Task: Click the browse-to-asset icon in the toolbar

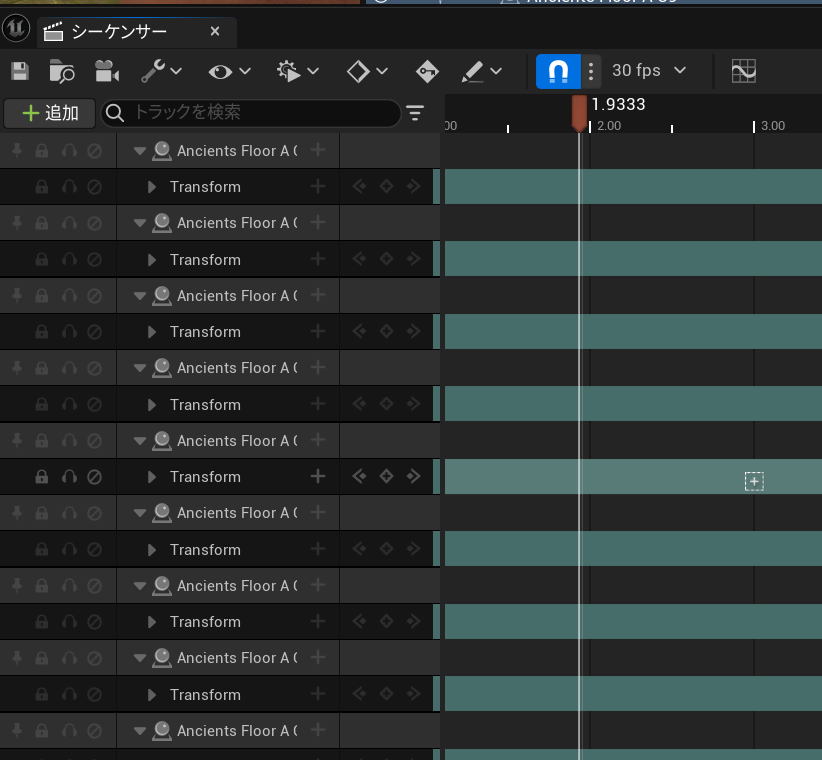Action: 60,71
